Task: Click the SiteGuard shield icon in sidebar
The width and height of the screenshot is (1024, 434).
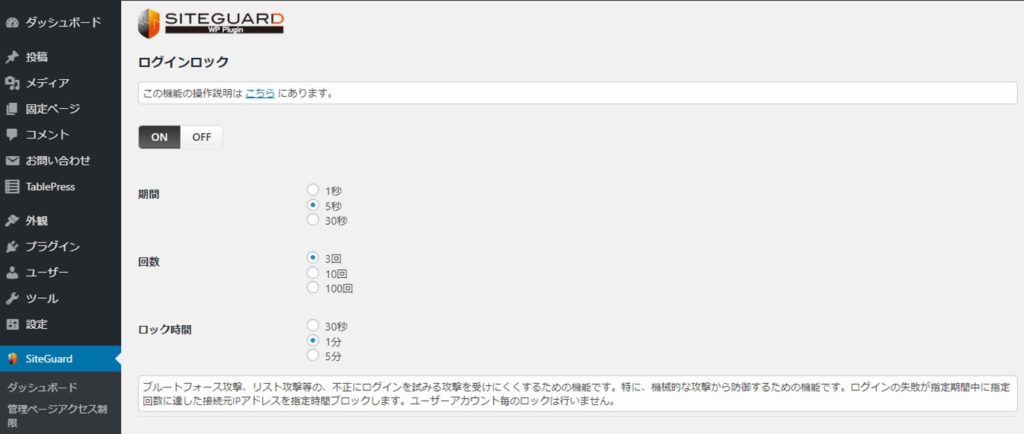Action: pos(12,358)
